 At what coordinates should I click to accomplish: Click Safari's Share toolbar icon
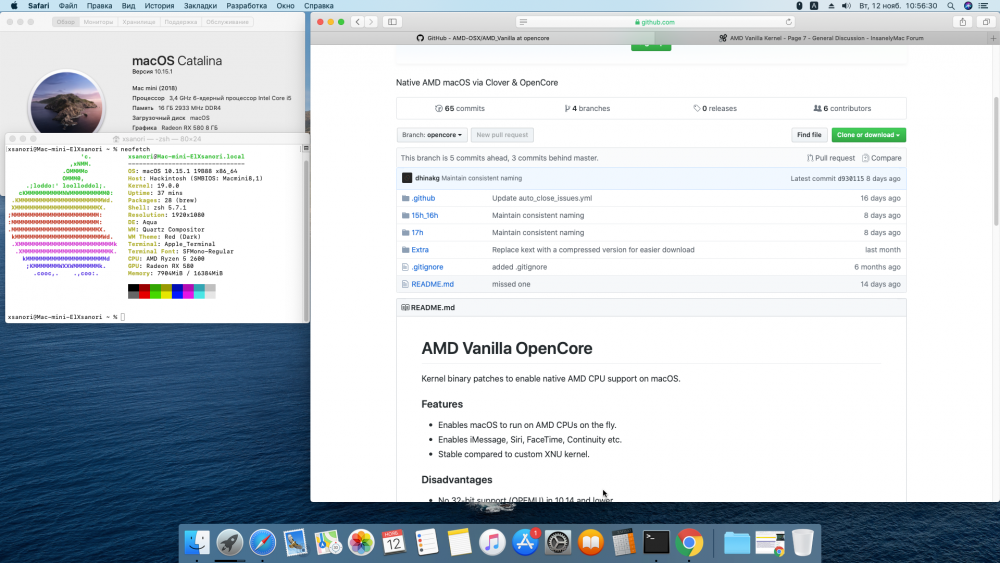[962, 22]
